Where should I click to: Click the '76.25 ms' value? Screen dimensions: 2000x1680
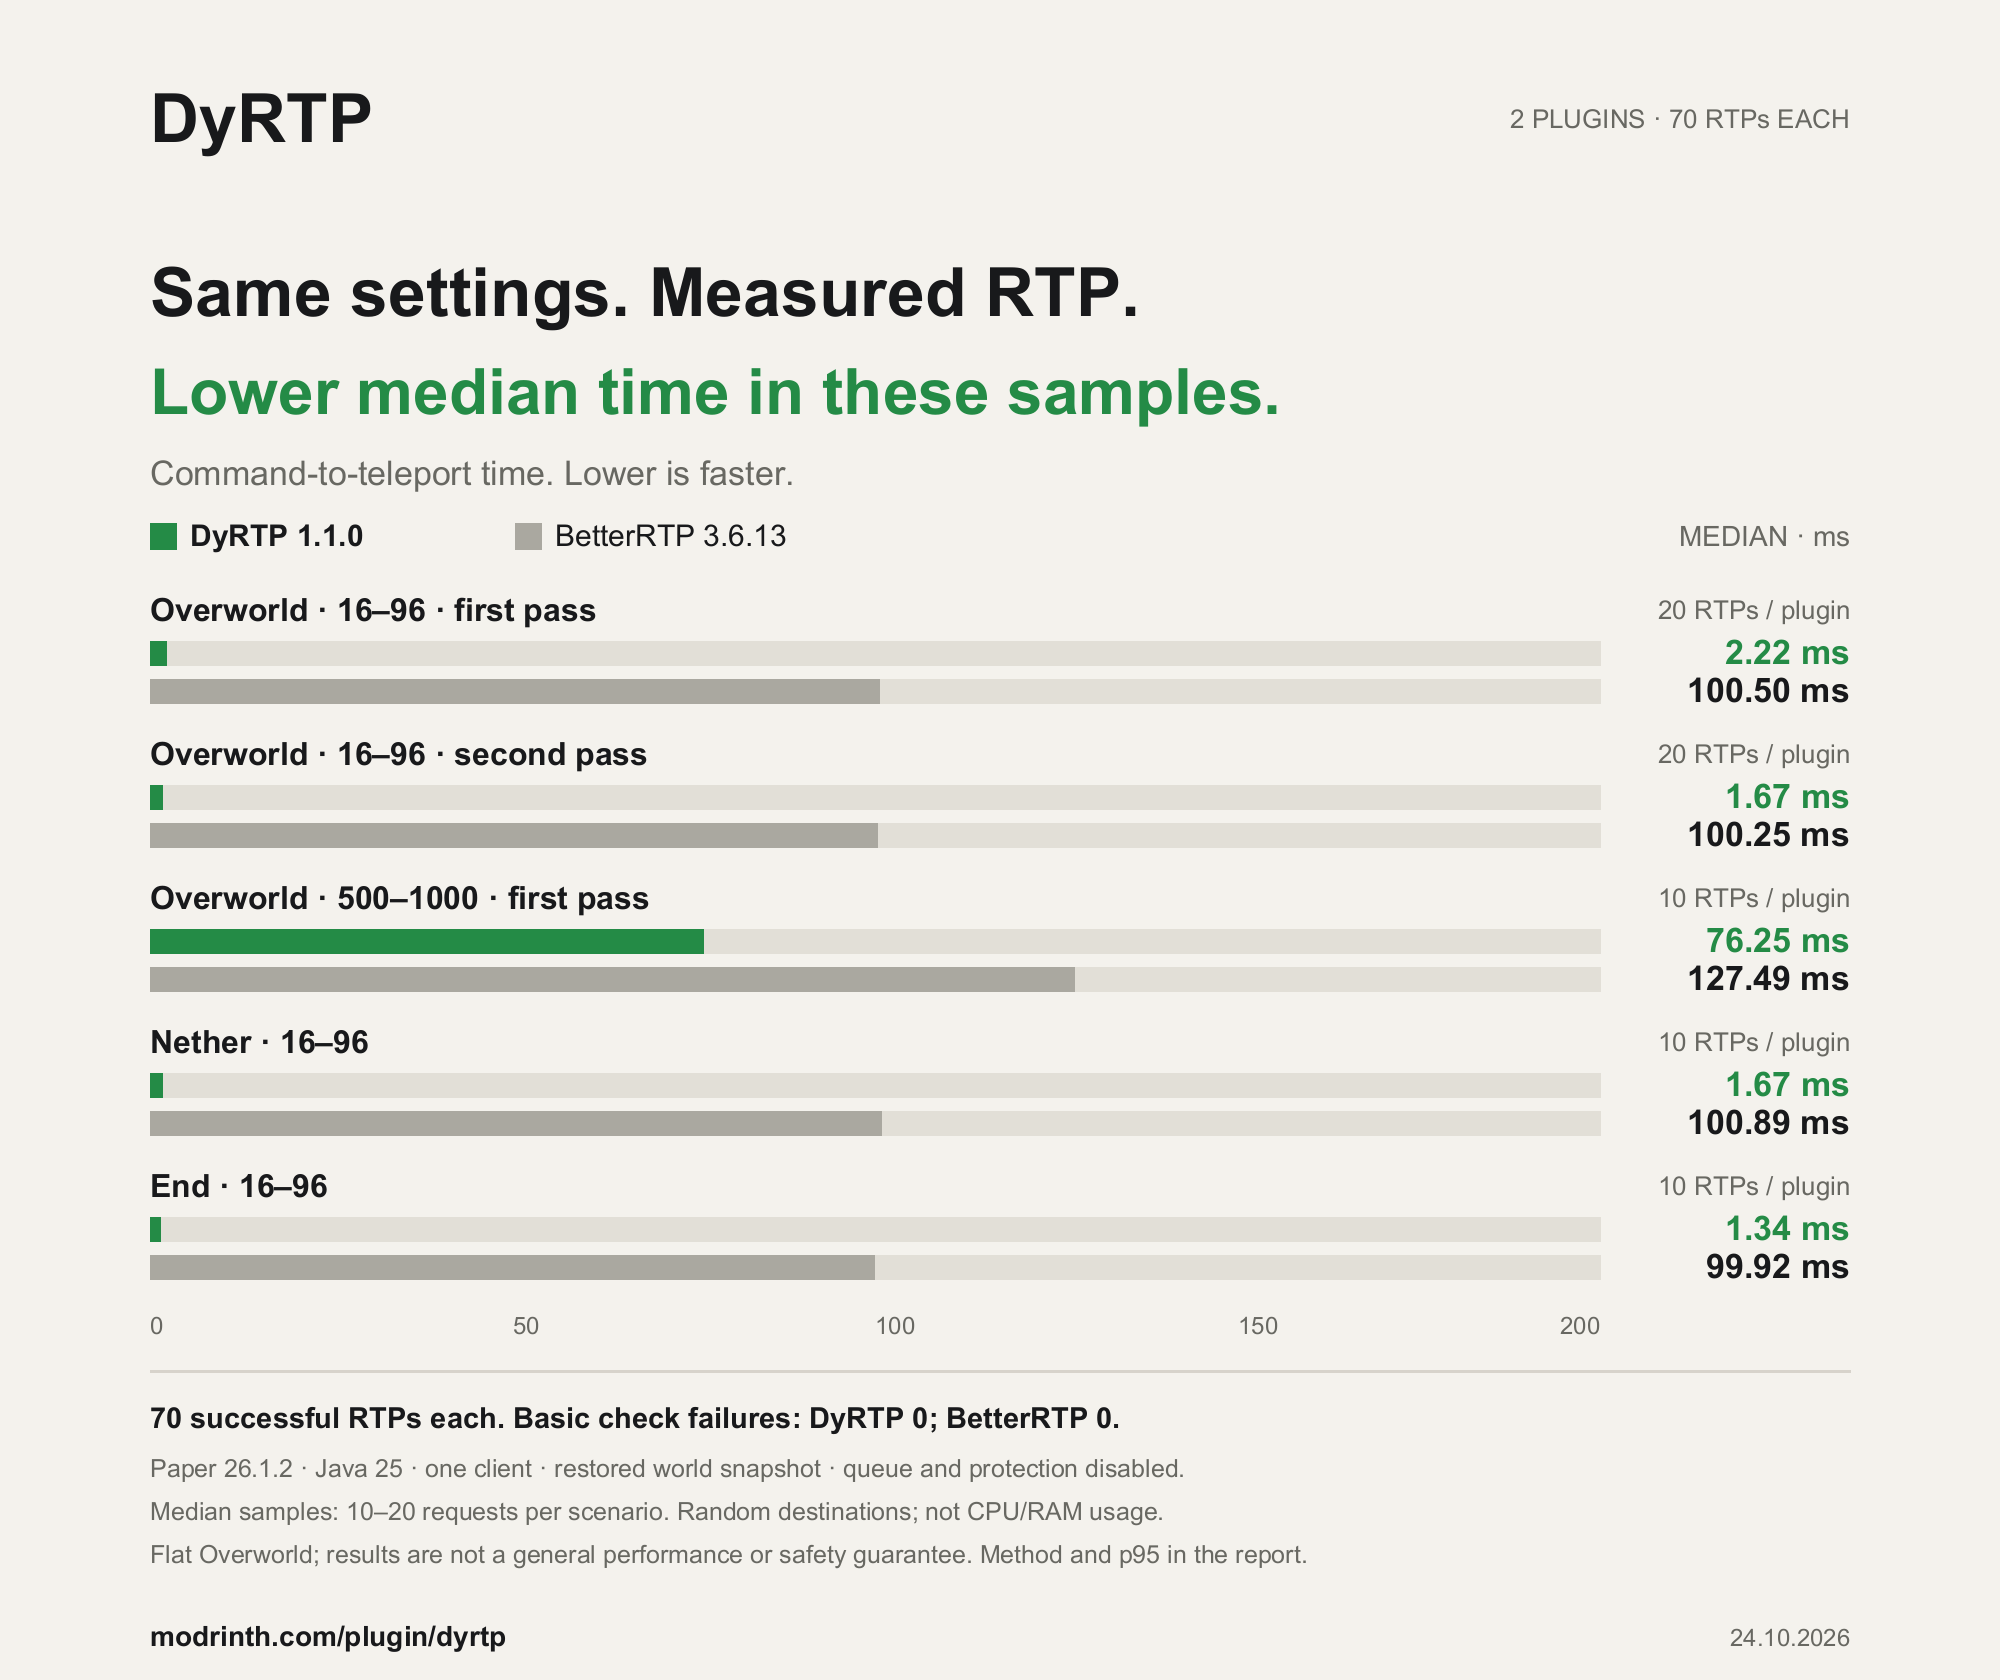click(x=1777, y=941)
